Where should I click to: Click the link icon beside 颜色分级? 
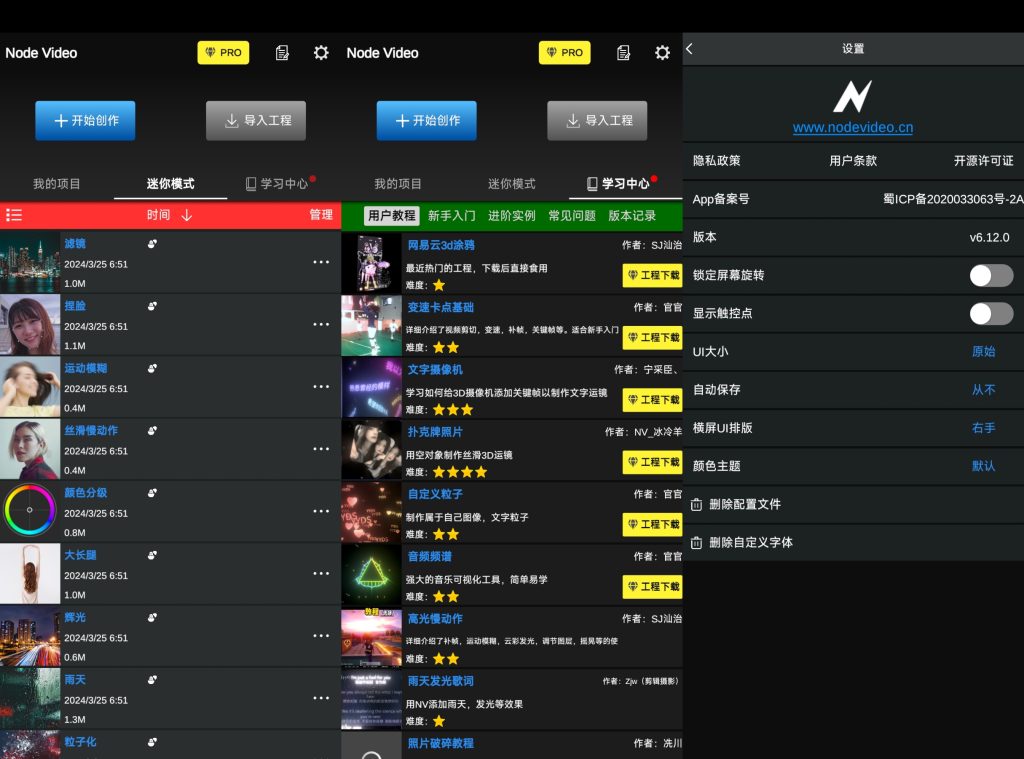click(152, 493)
